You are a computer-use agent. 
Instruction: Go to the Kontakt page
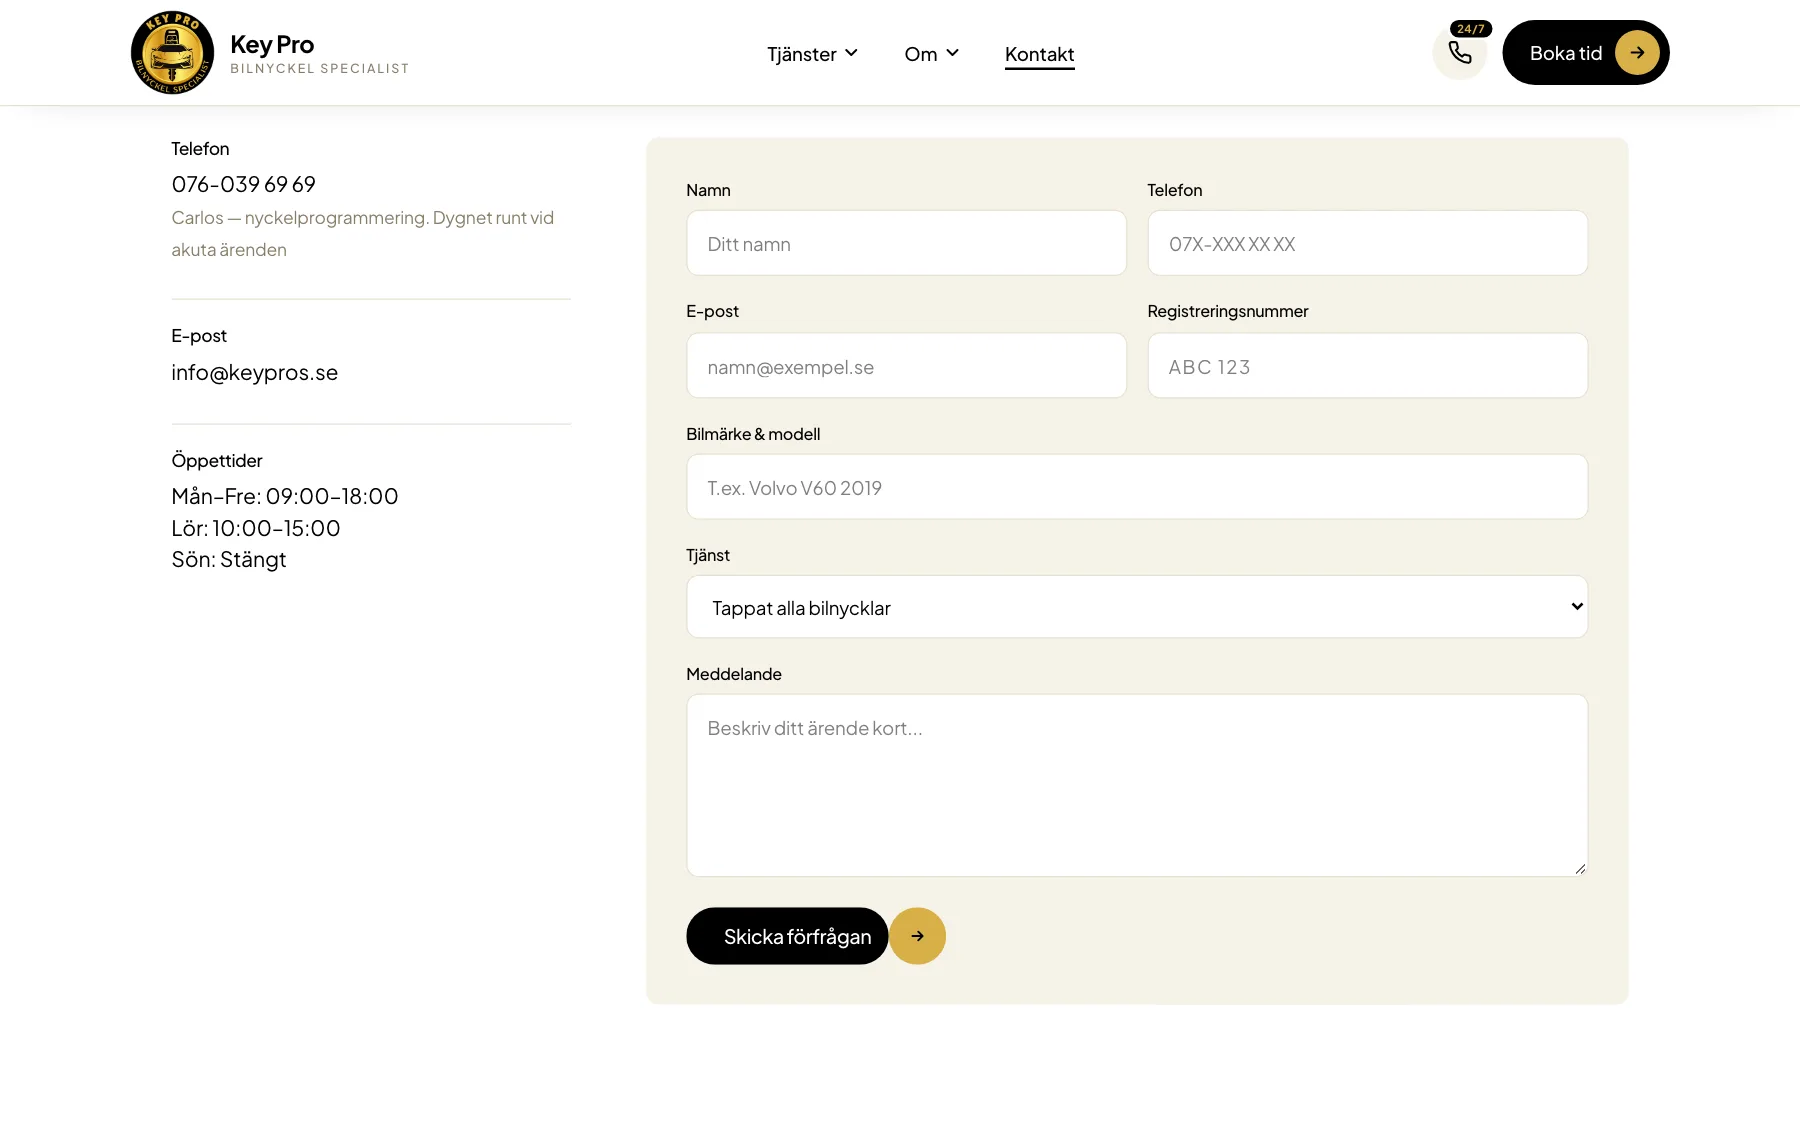[x=1040, y=54]
